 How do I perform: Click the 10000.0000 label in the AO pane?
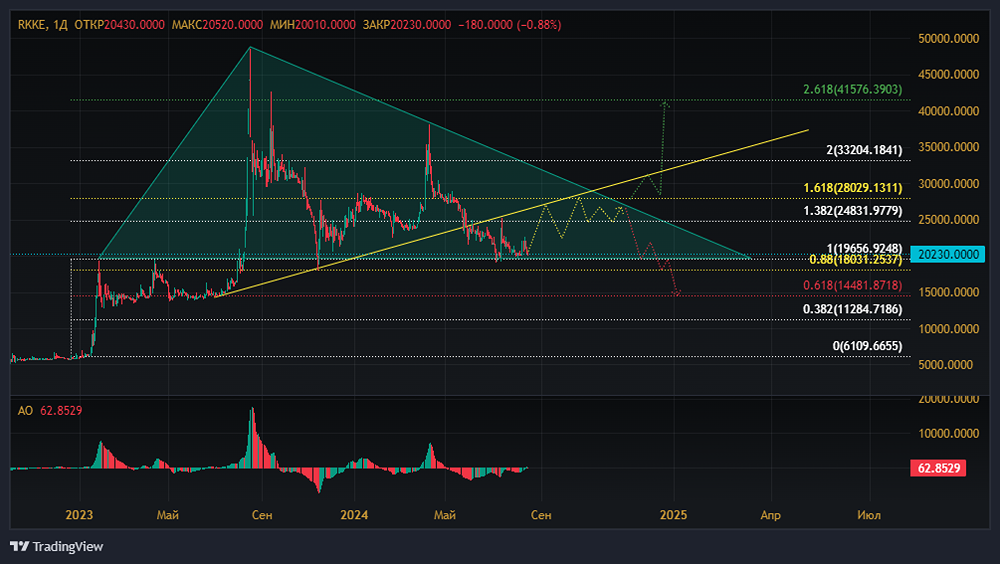(948, 434)
